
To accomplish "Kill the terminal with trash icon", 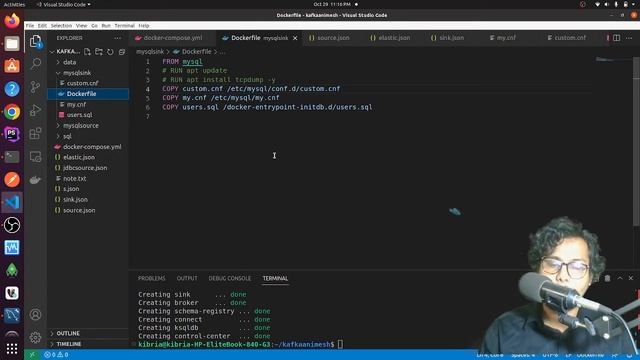I will [x=607, y=278].
